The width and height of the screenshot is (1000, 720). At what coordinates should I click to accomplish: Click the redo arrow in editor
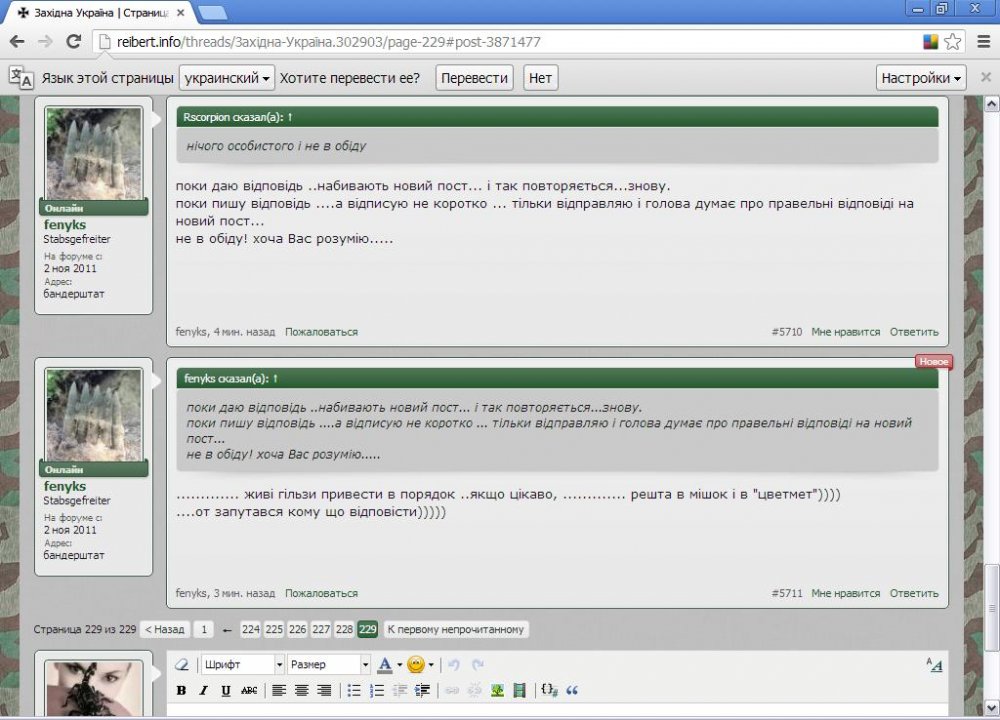[x=478, y=665]
